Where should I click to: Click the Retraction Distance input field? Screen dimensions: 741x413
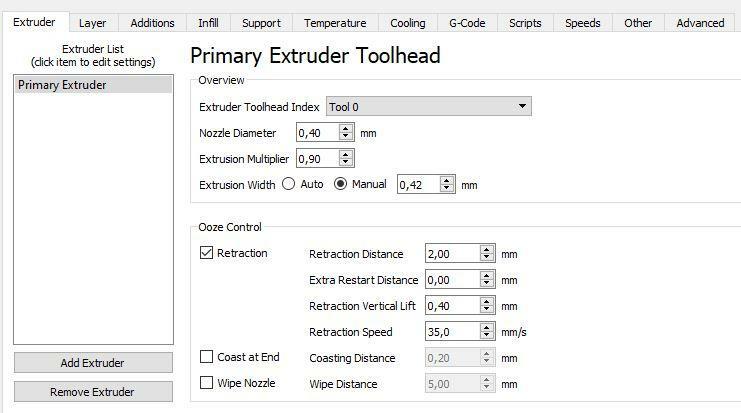pyautogui.click(x=451, y=254)
